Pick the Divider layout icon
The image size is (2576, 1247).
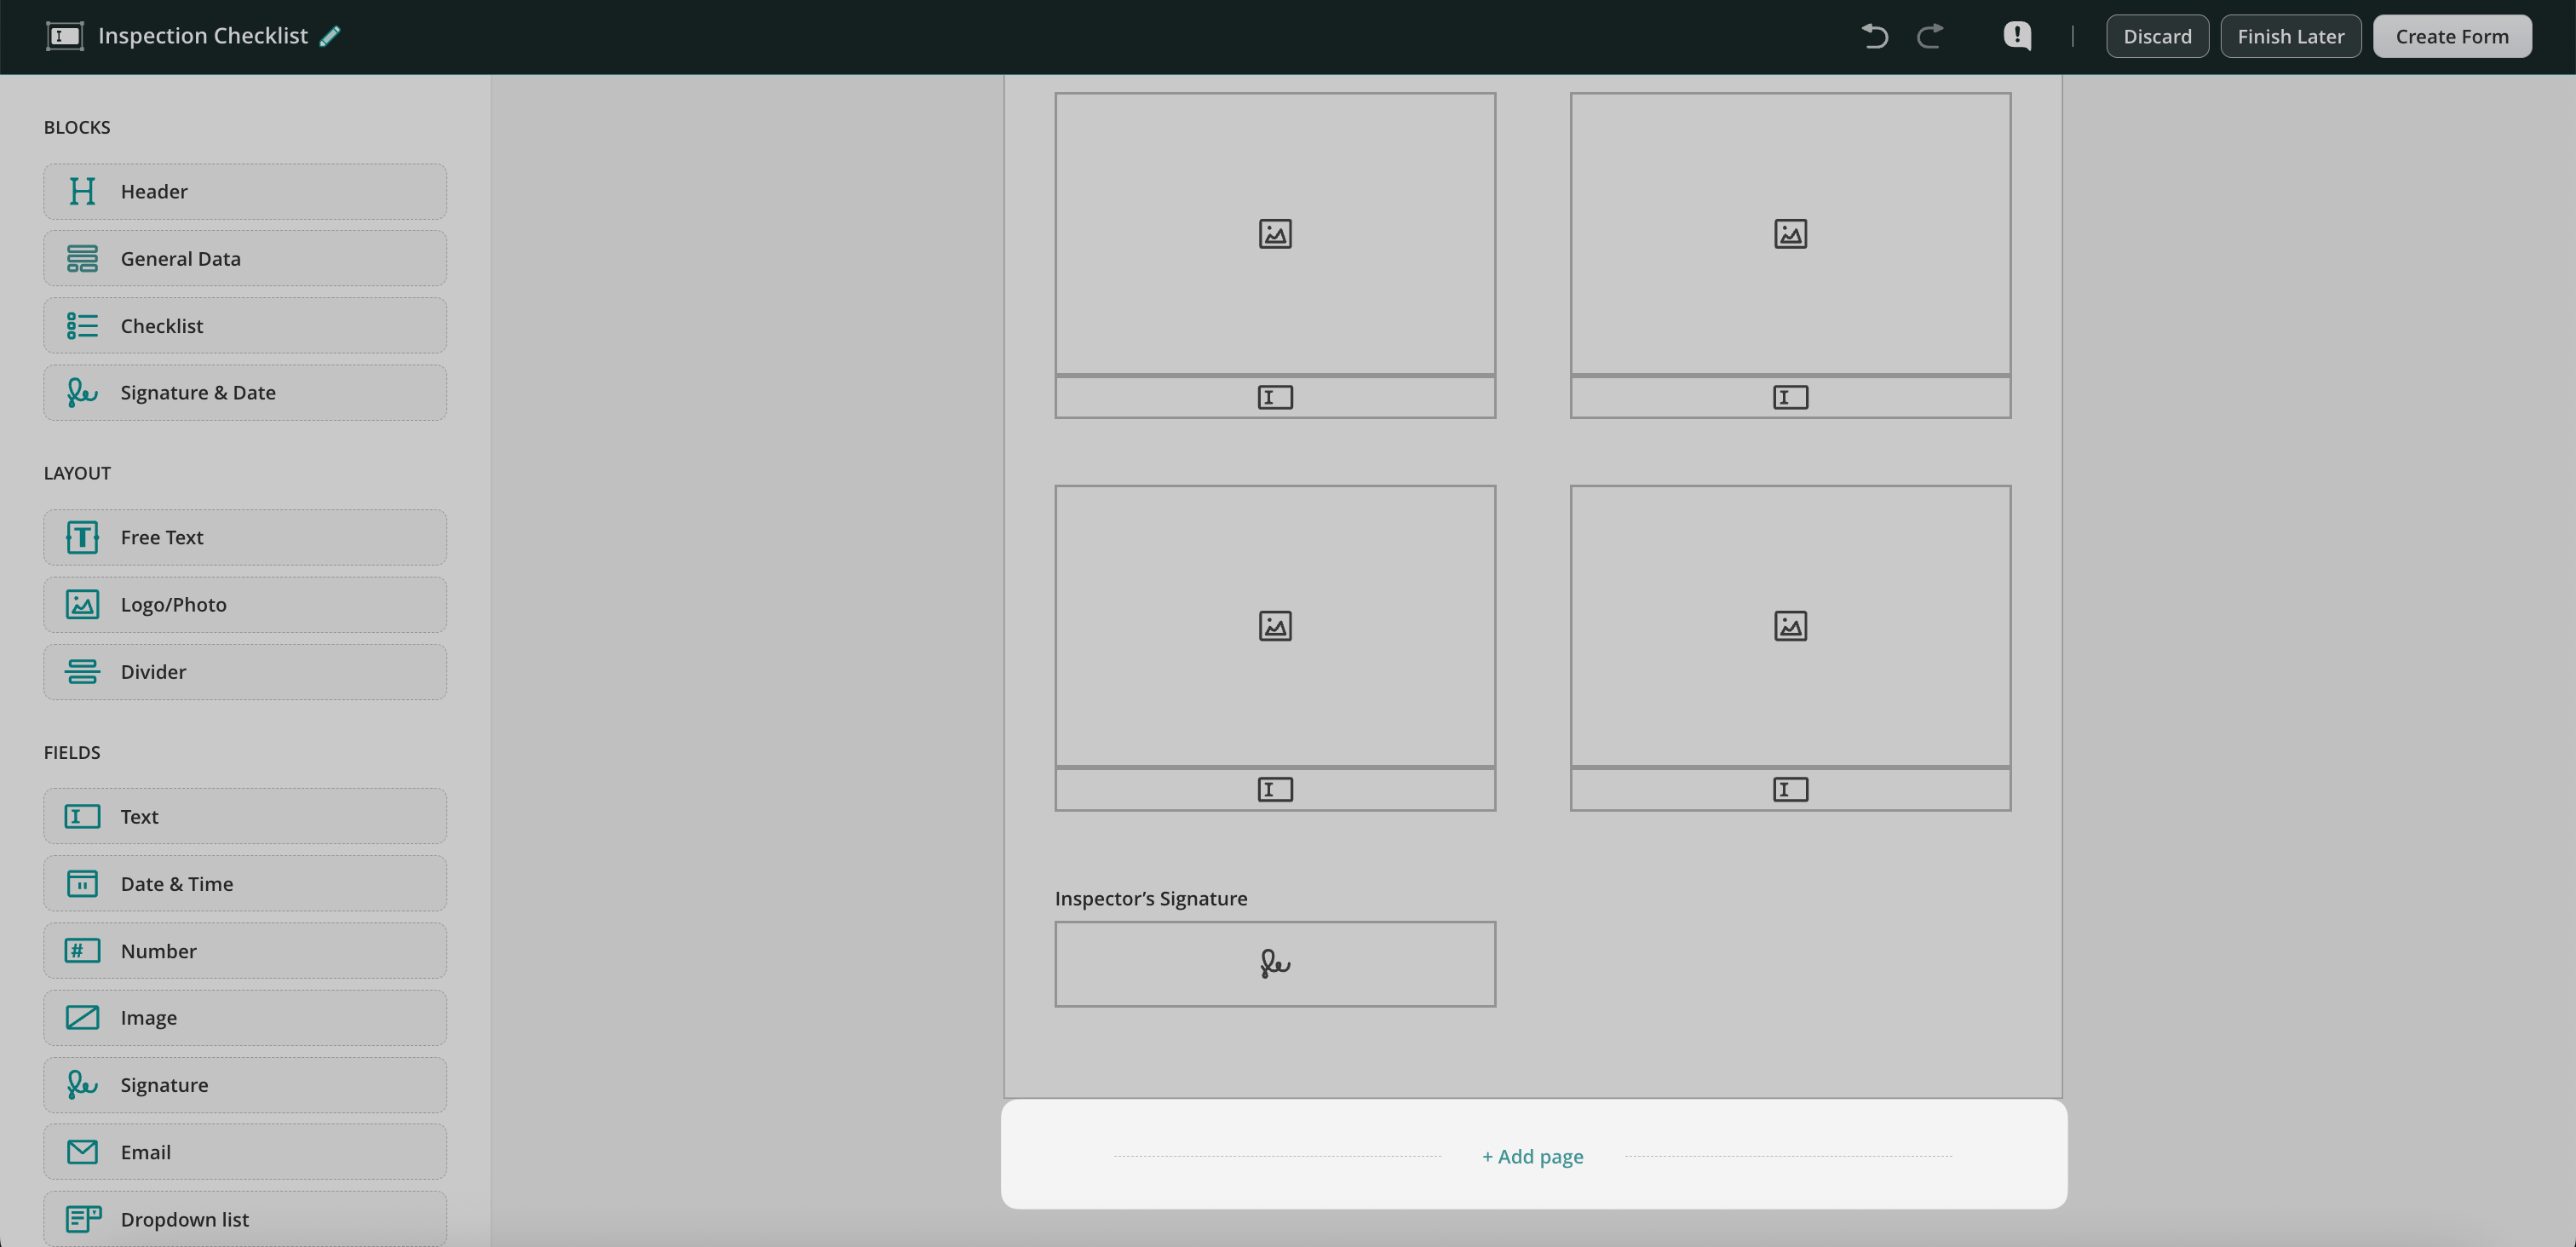click(82, 672)
